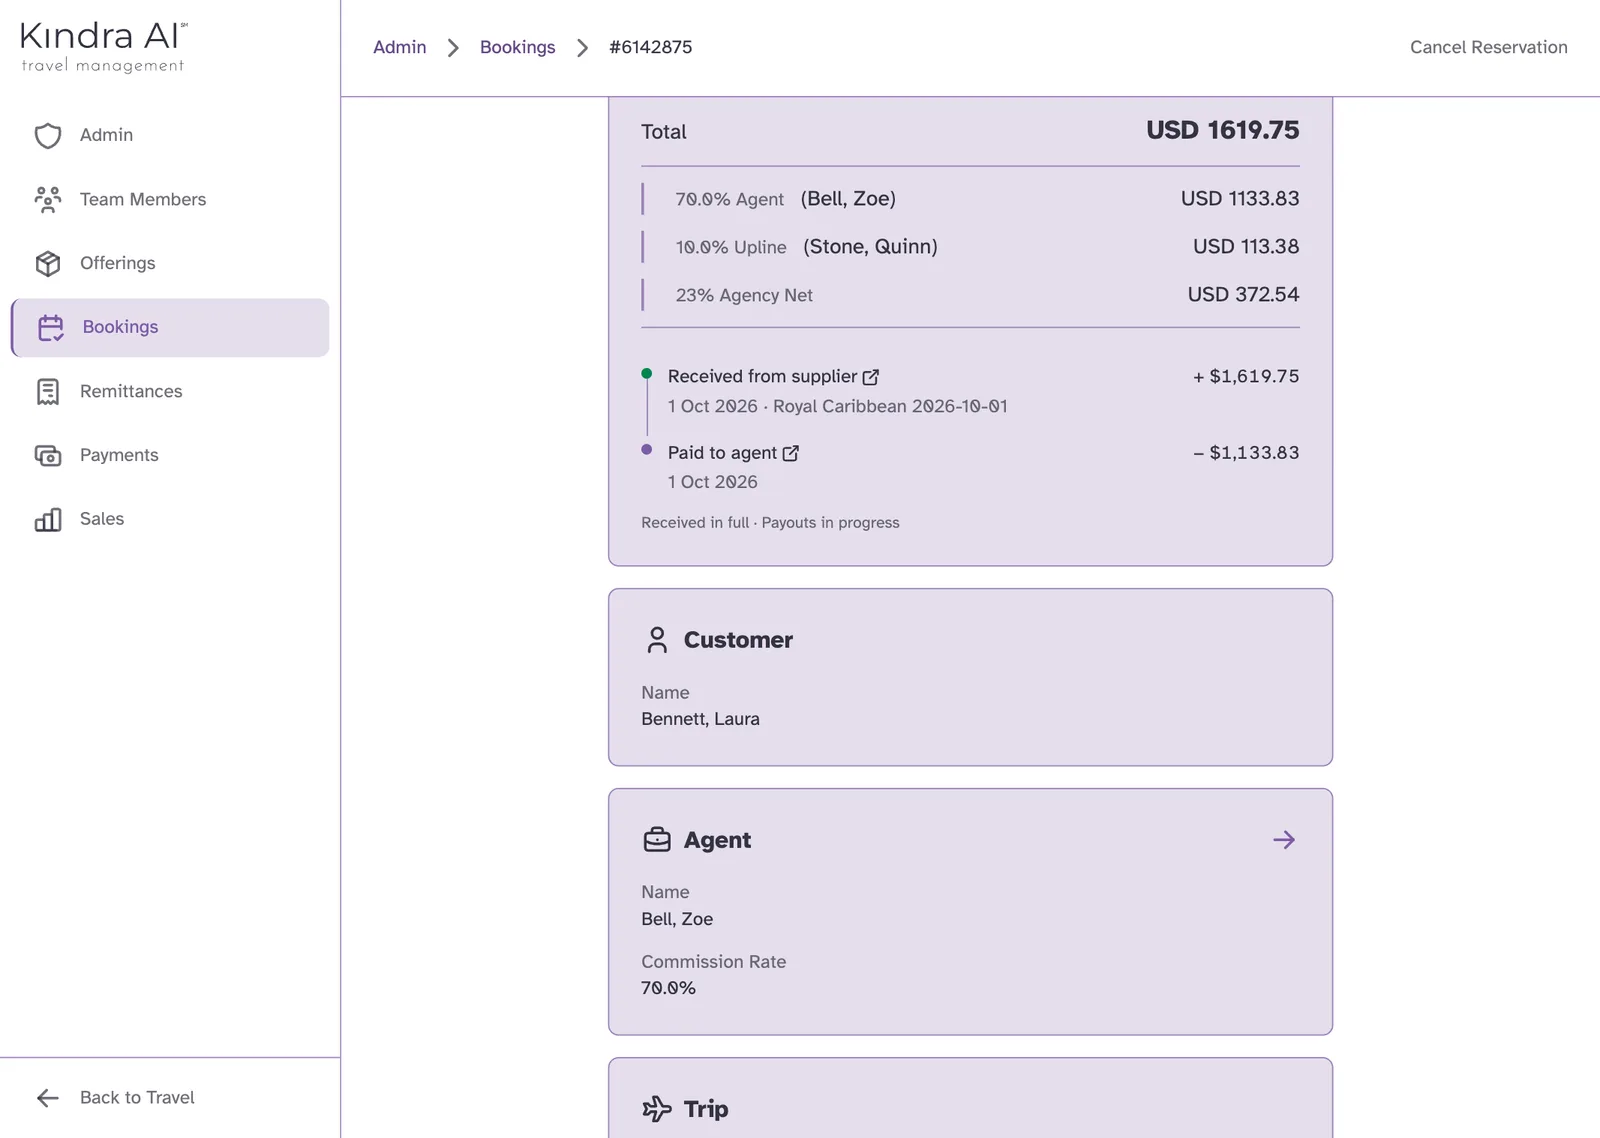Click Bookings breadcrumb link
This screenshot has width=1600, height=1138.
[x=517, y=47]
